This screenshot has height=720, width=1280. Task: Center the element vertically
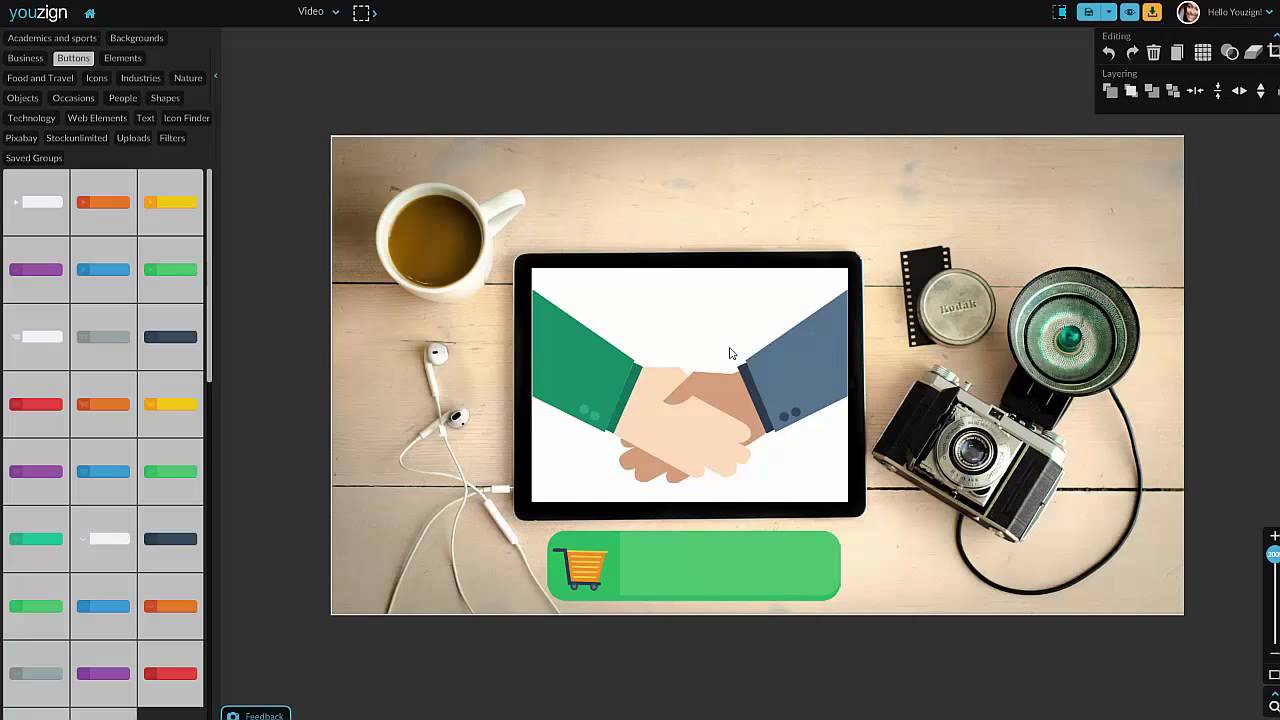pos(1217,91)
